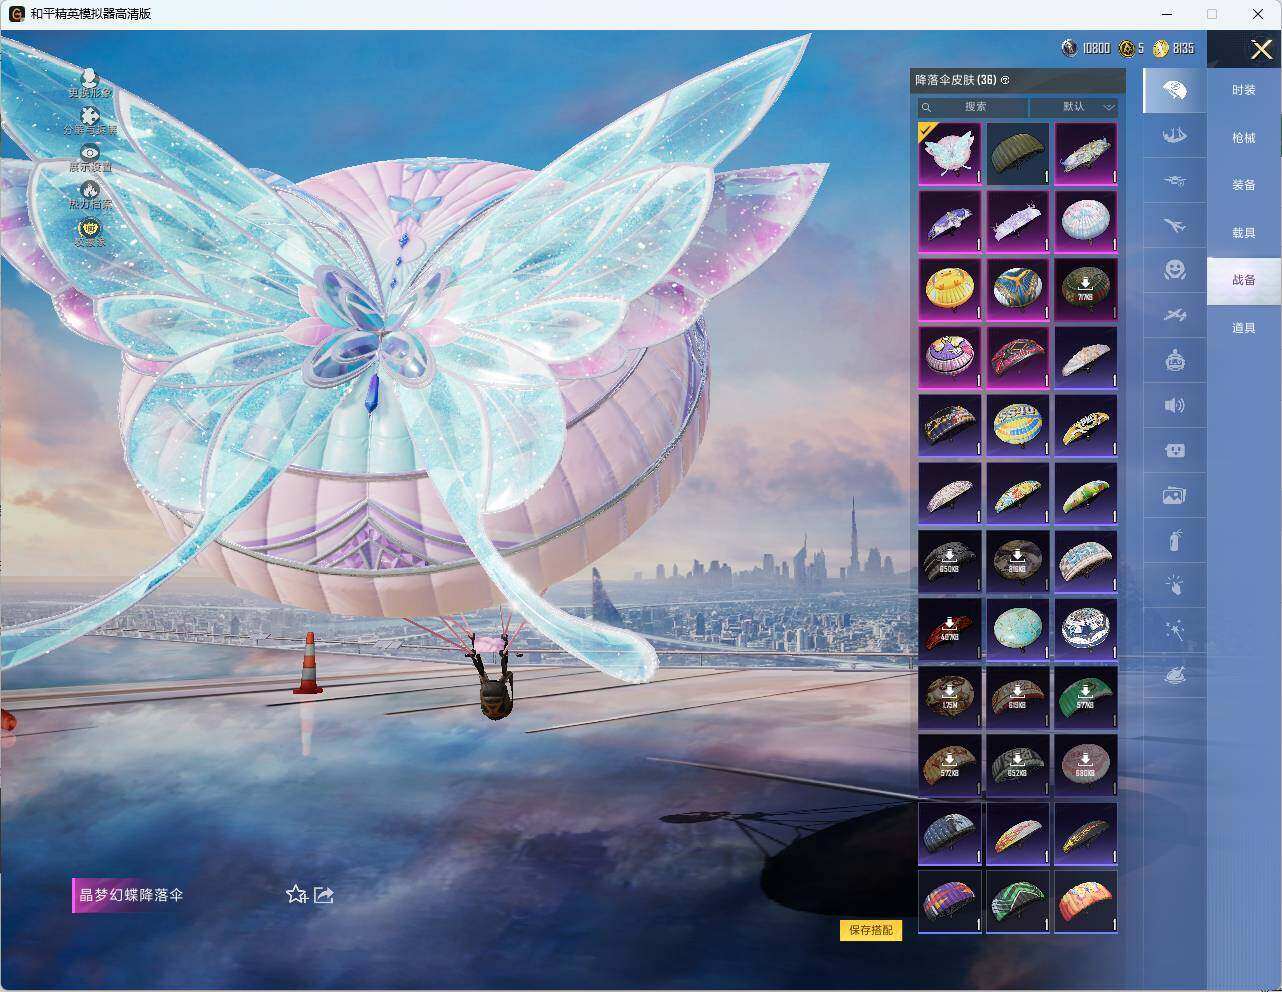Open the roast chicken category icon

point(1174,675)
